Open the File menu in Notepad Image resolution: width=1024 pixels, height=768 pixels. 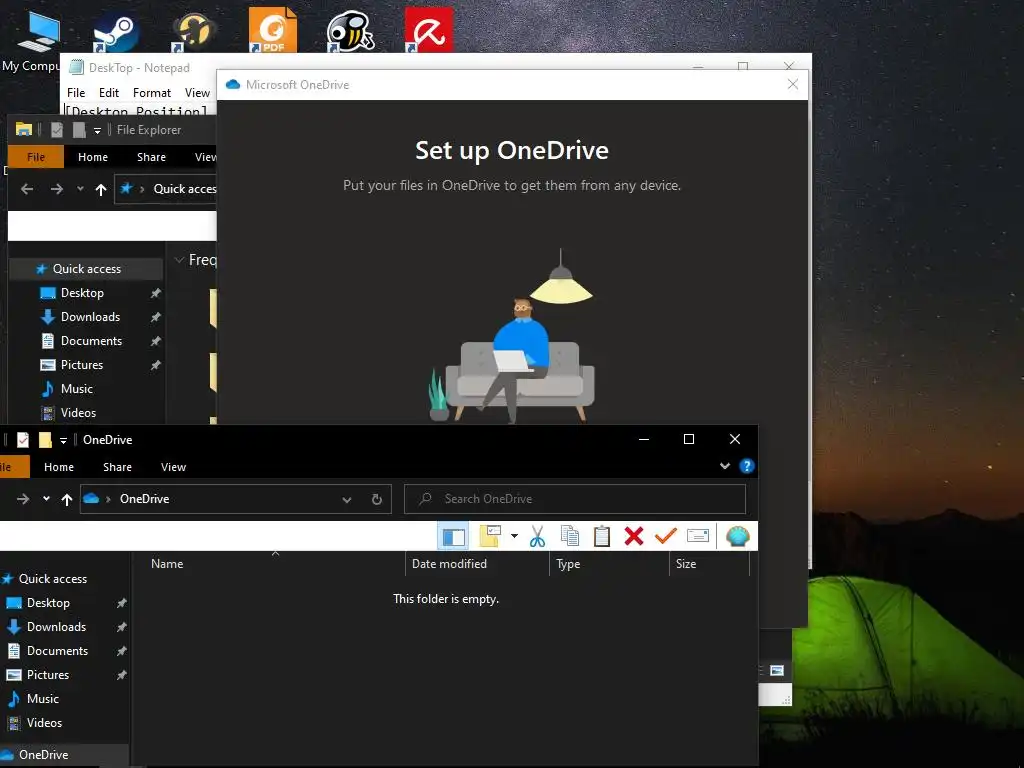[x=76, y=93]
